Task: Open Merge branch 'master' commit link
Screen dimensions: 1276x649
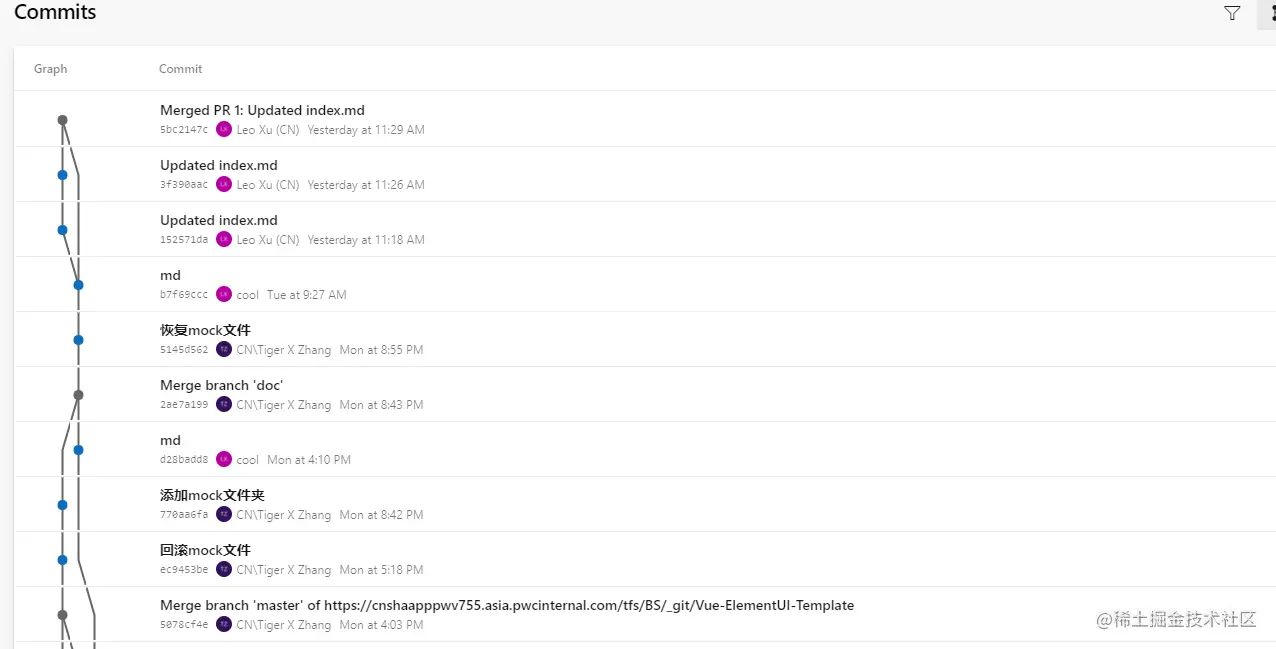Action: (x=507, y=605)
